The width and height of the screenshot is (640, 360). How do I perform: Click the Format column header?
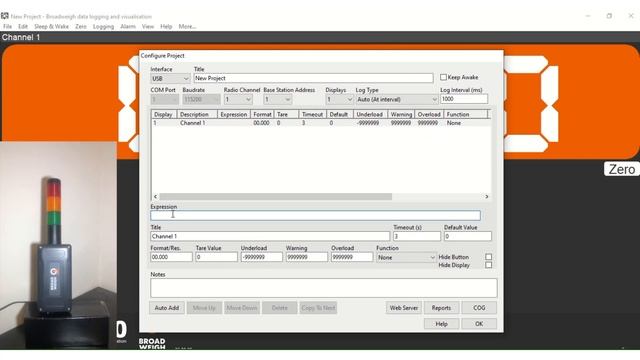point(262,114)
